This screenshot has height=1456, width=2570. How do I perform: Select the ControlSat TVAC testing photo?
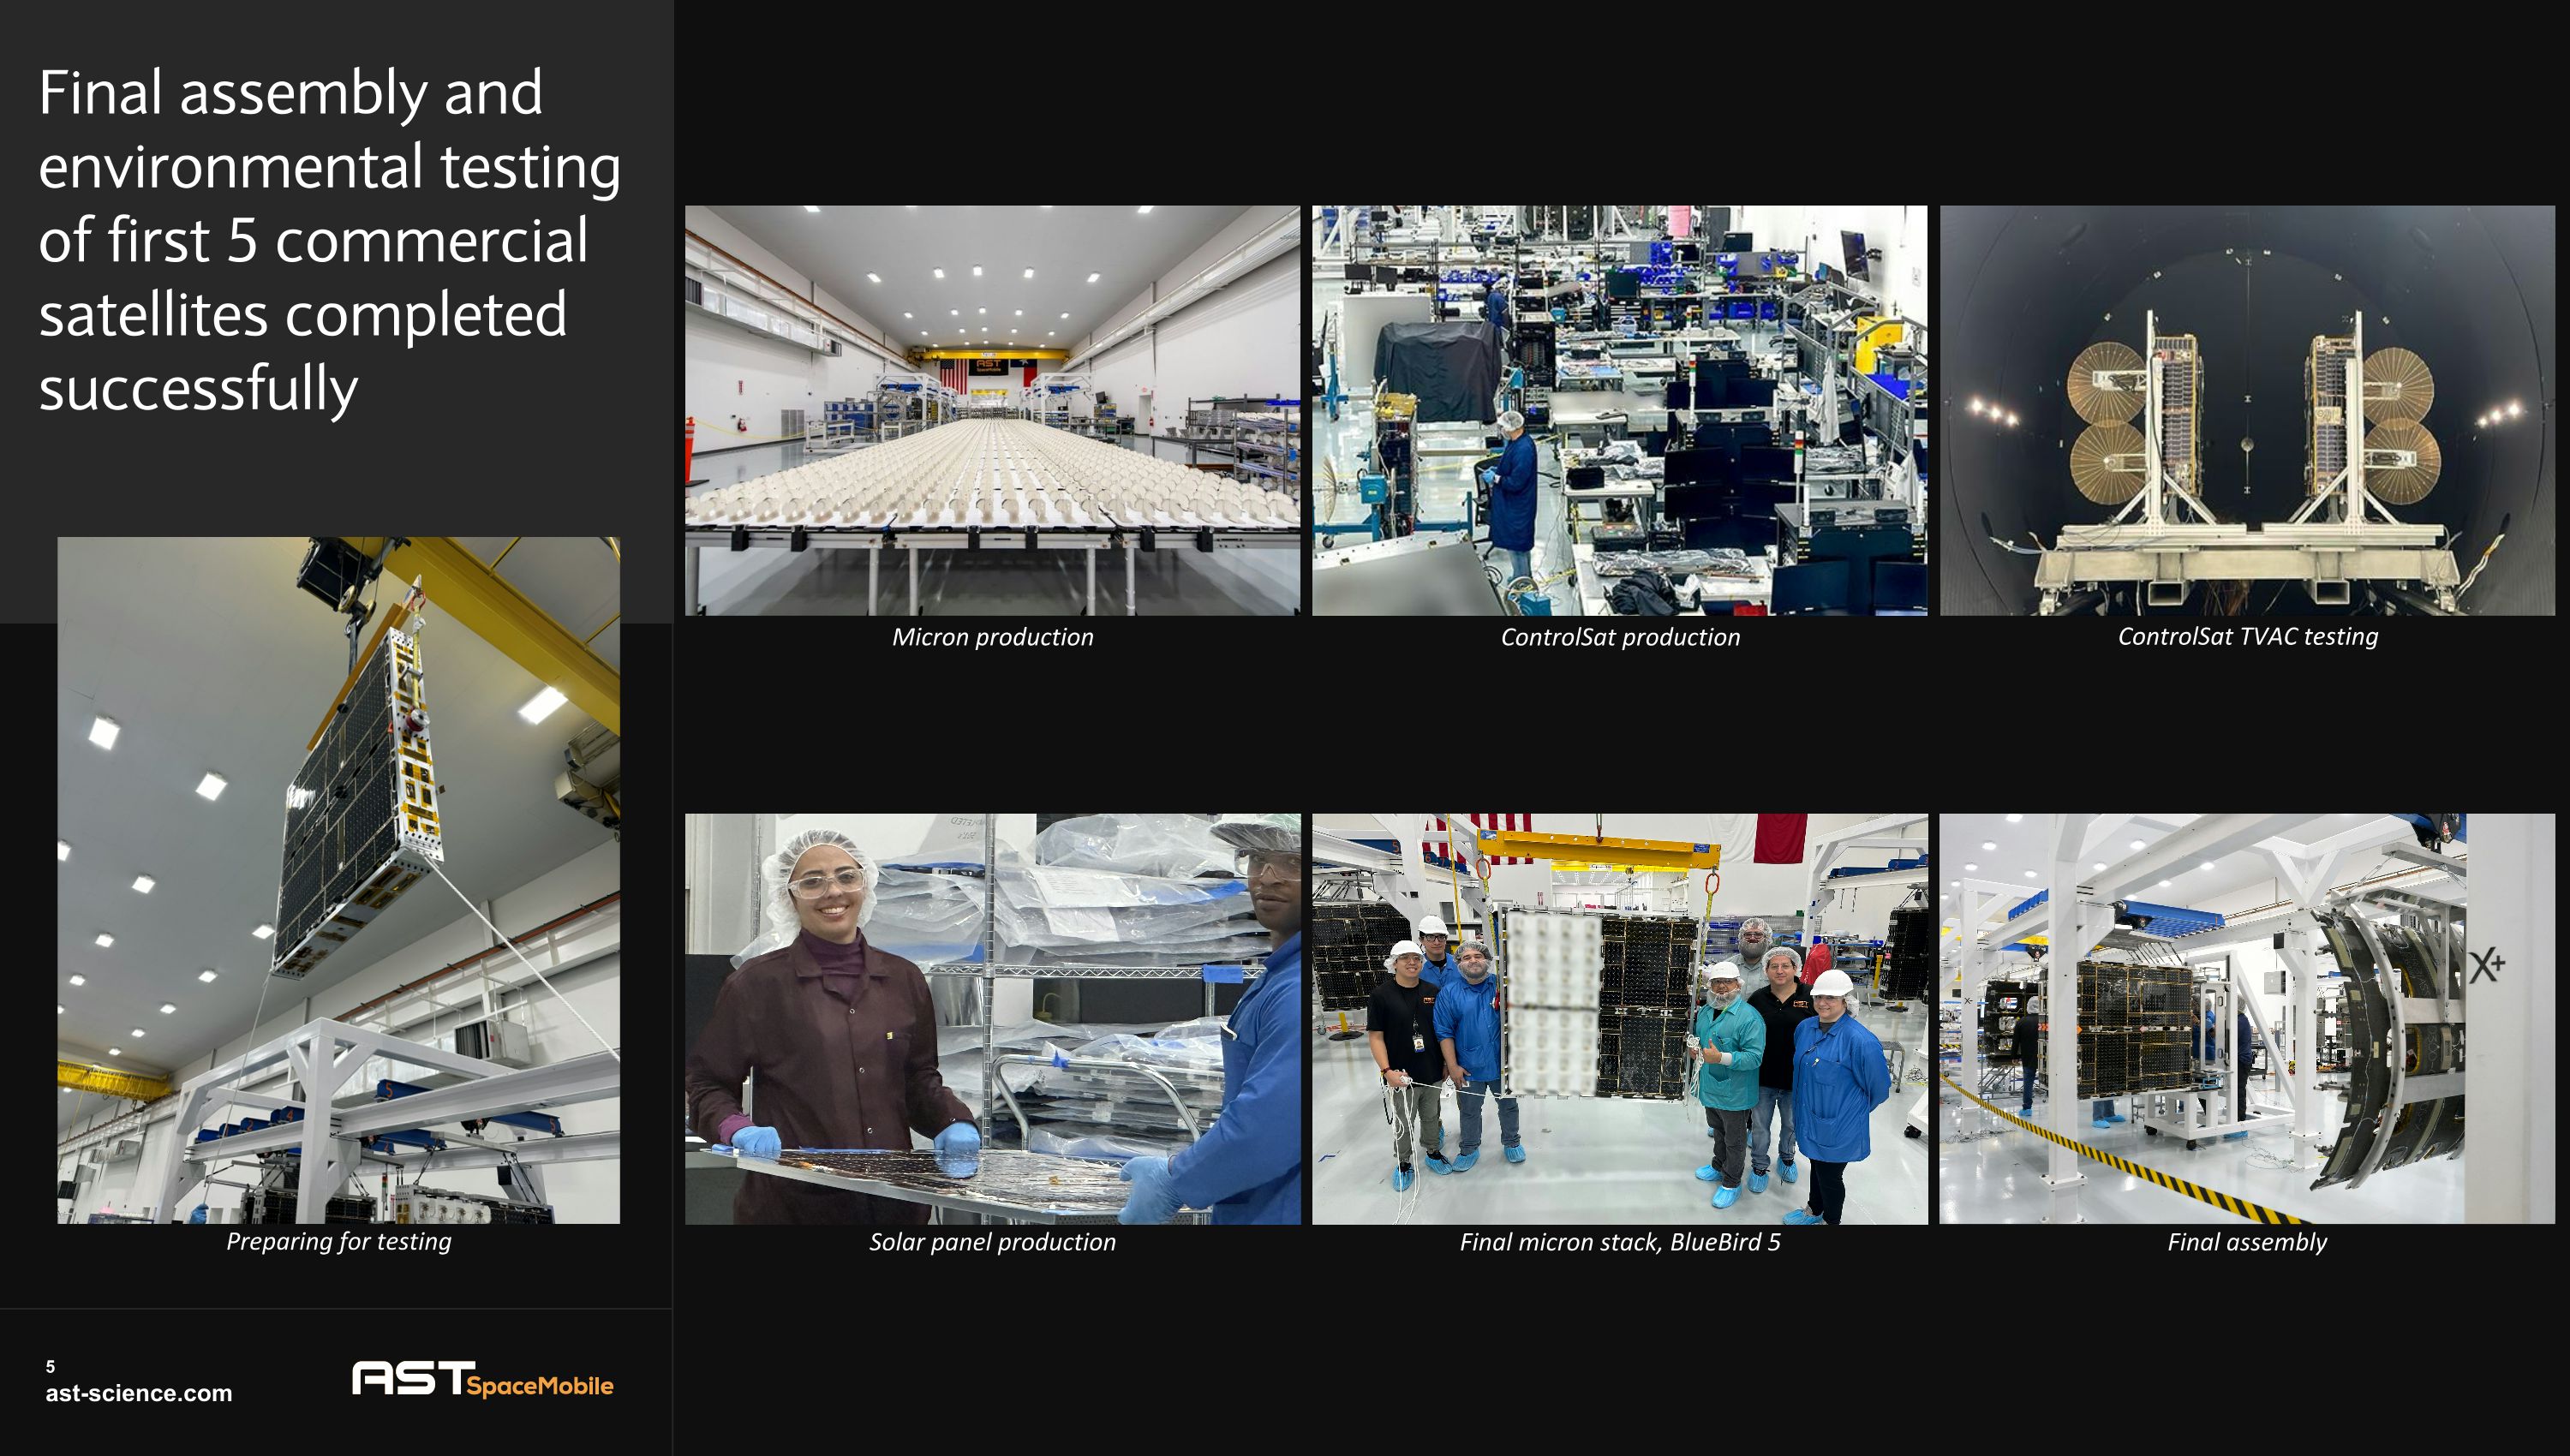[x=2246, y=410]
